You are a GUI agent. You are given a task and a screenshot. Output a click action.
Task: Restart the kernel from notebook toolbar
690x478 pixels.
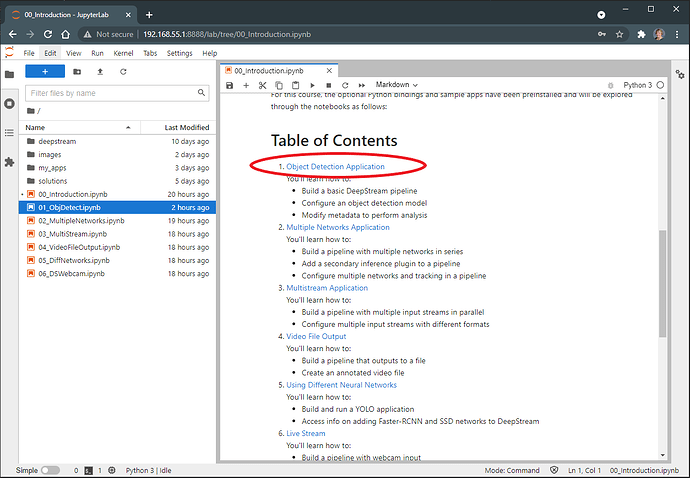click(344, 85)
